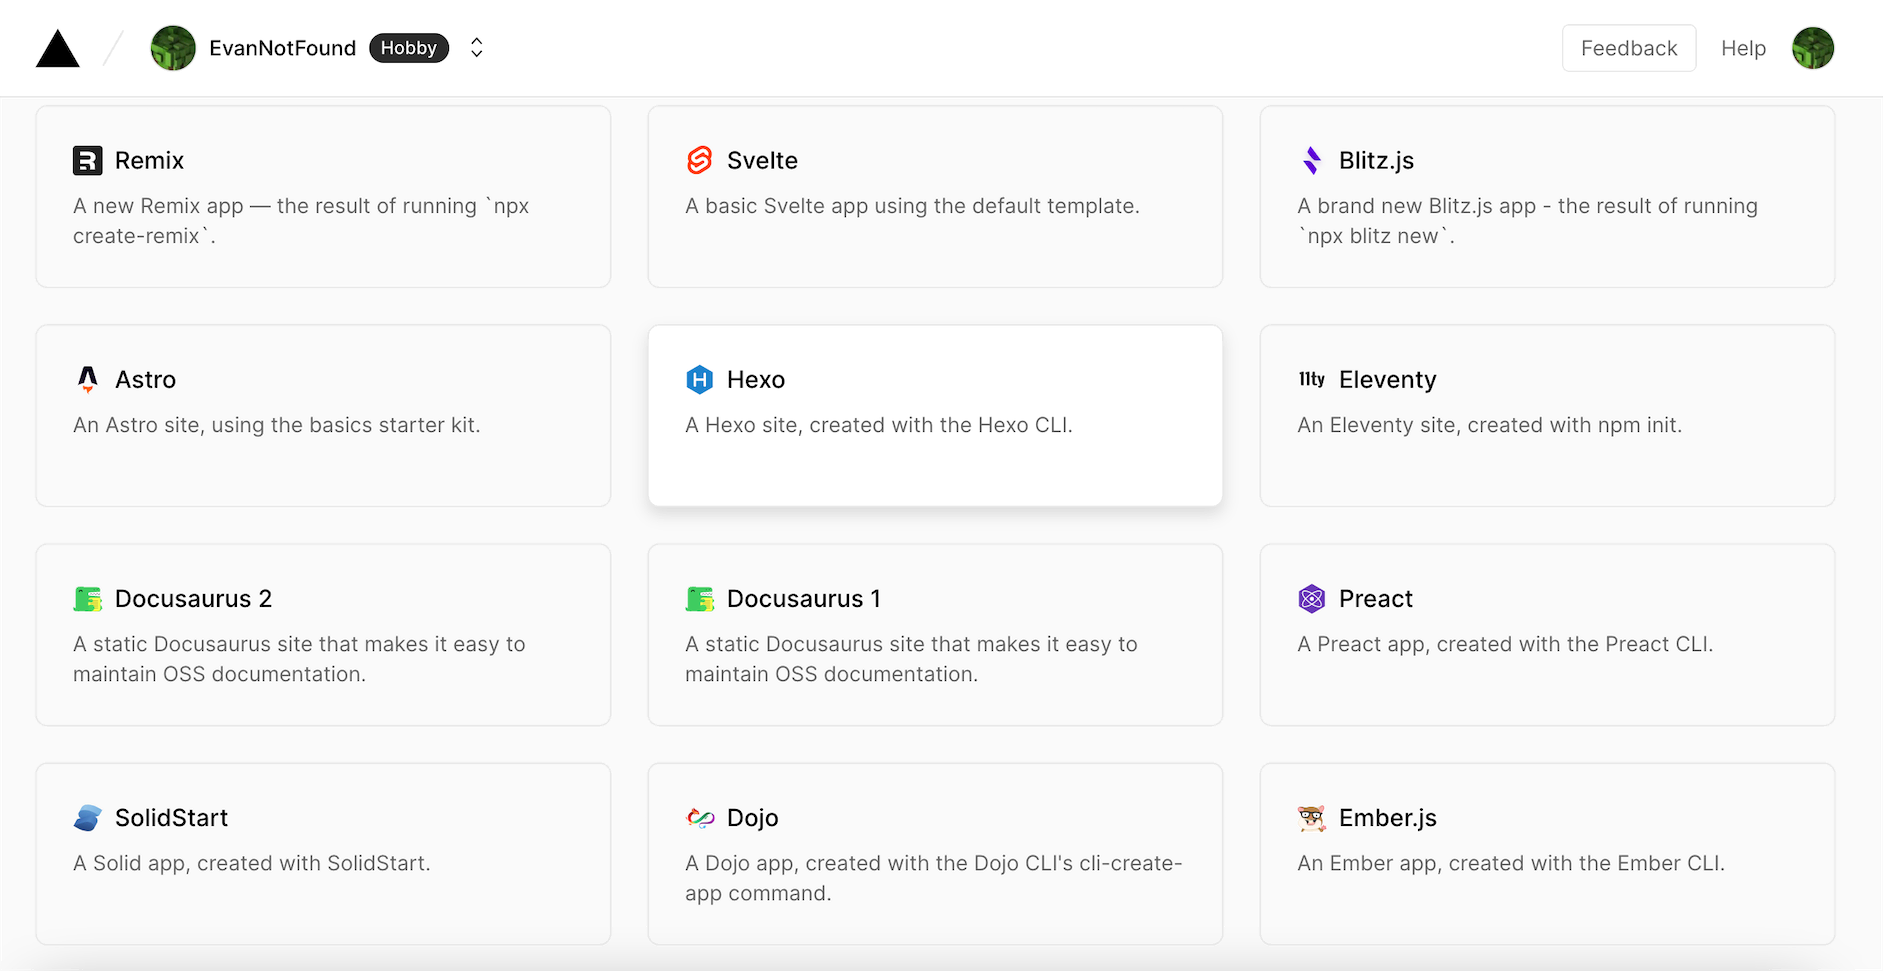Choose the Docusaurus 1 title

click(803, 598)
